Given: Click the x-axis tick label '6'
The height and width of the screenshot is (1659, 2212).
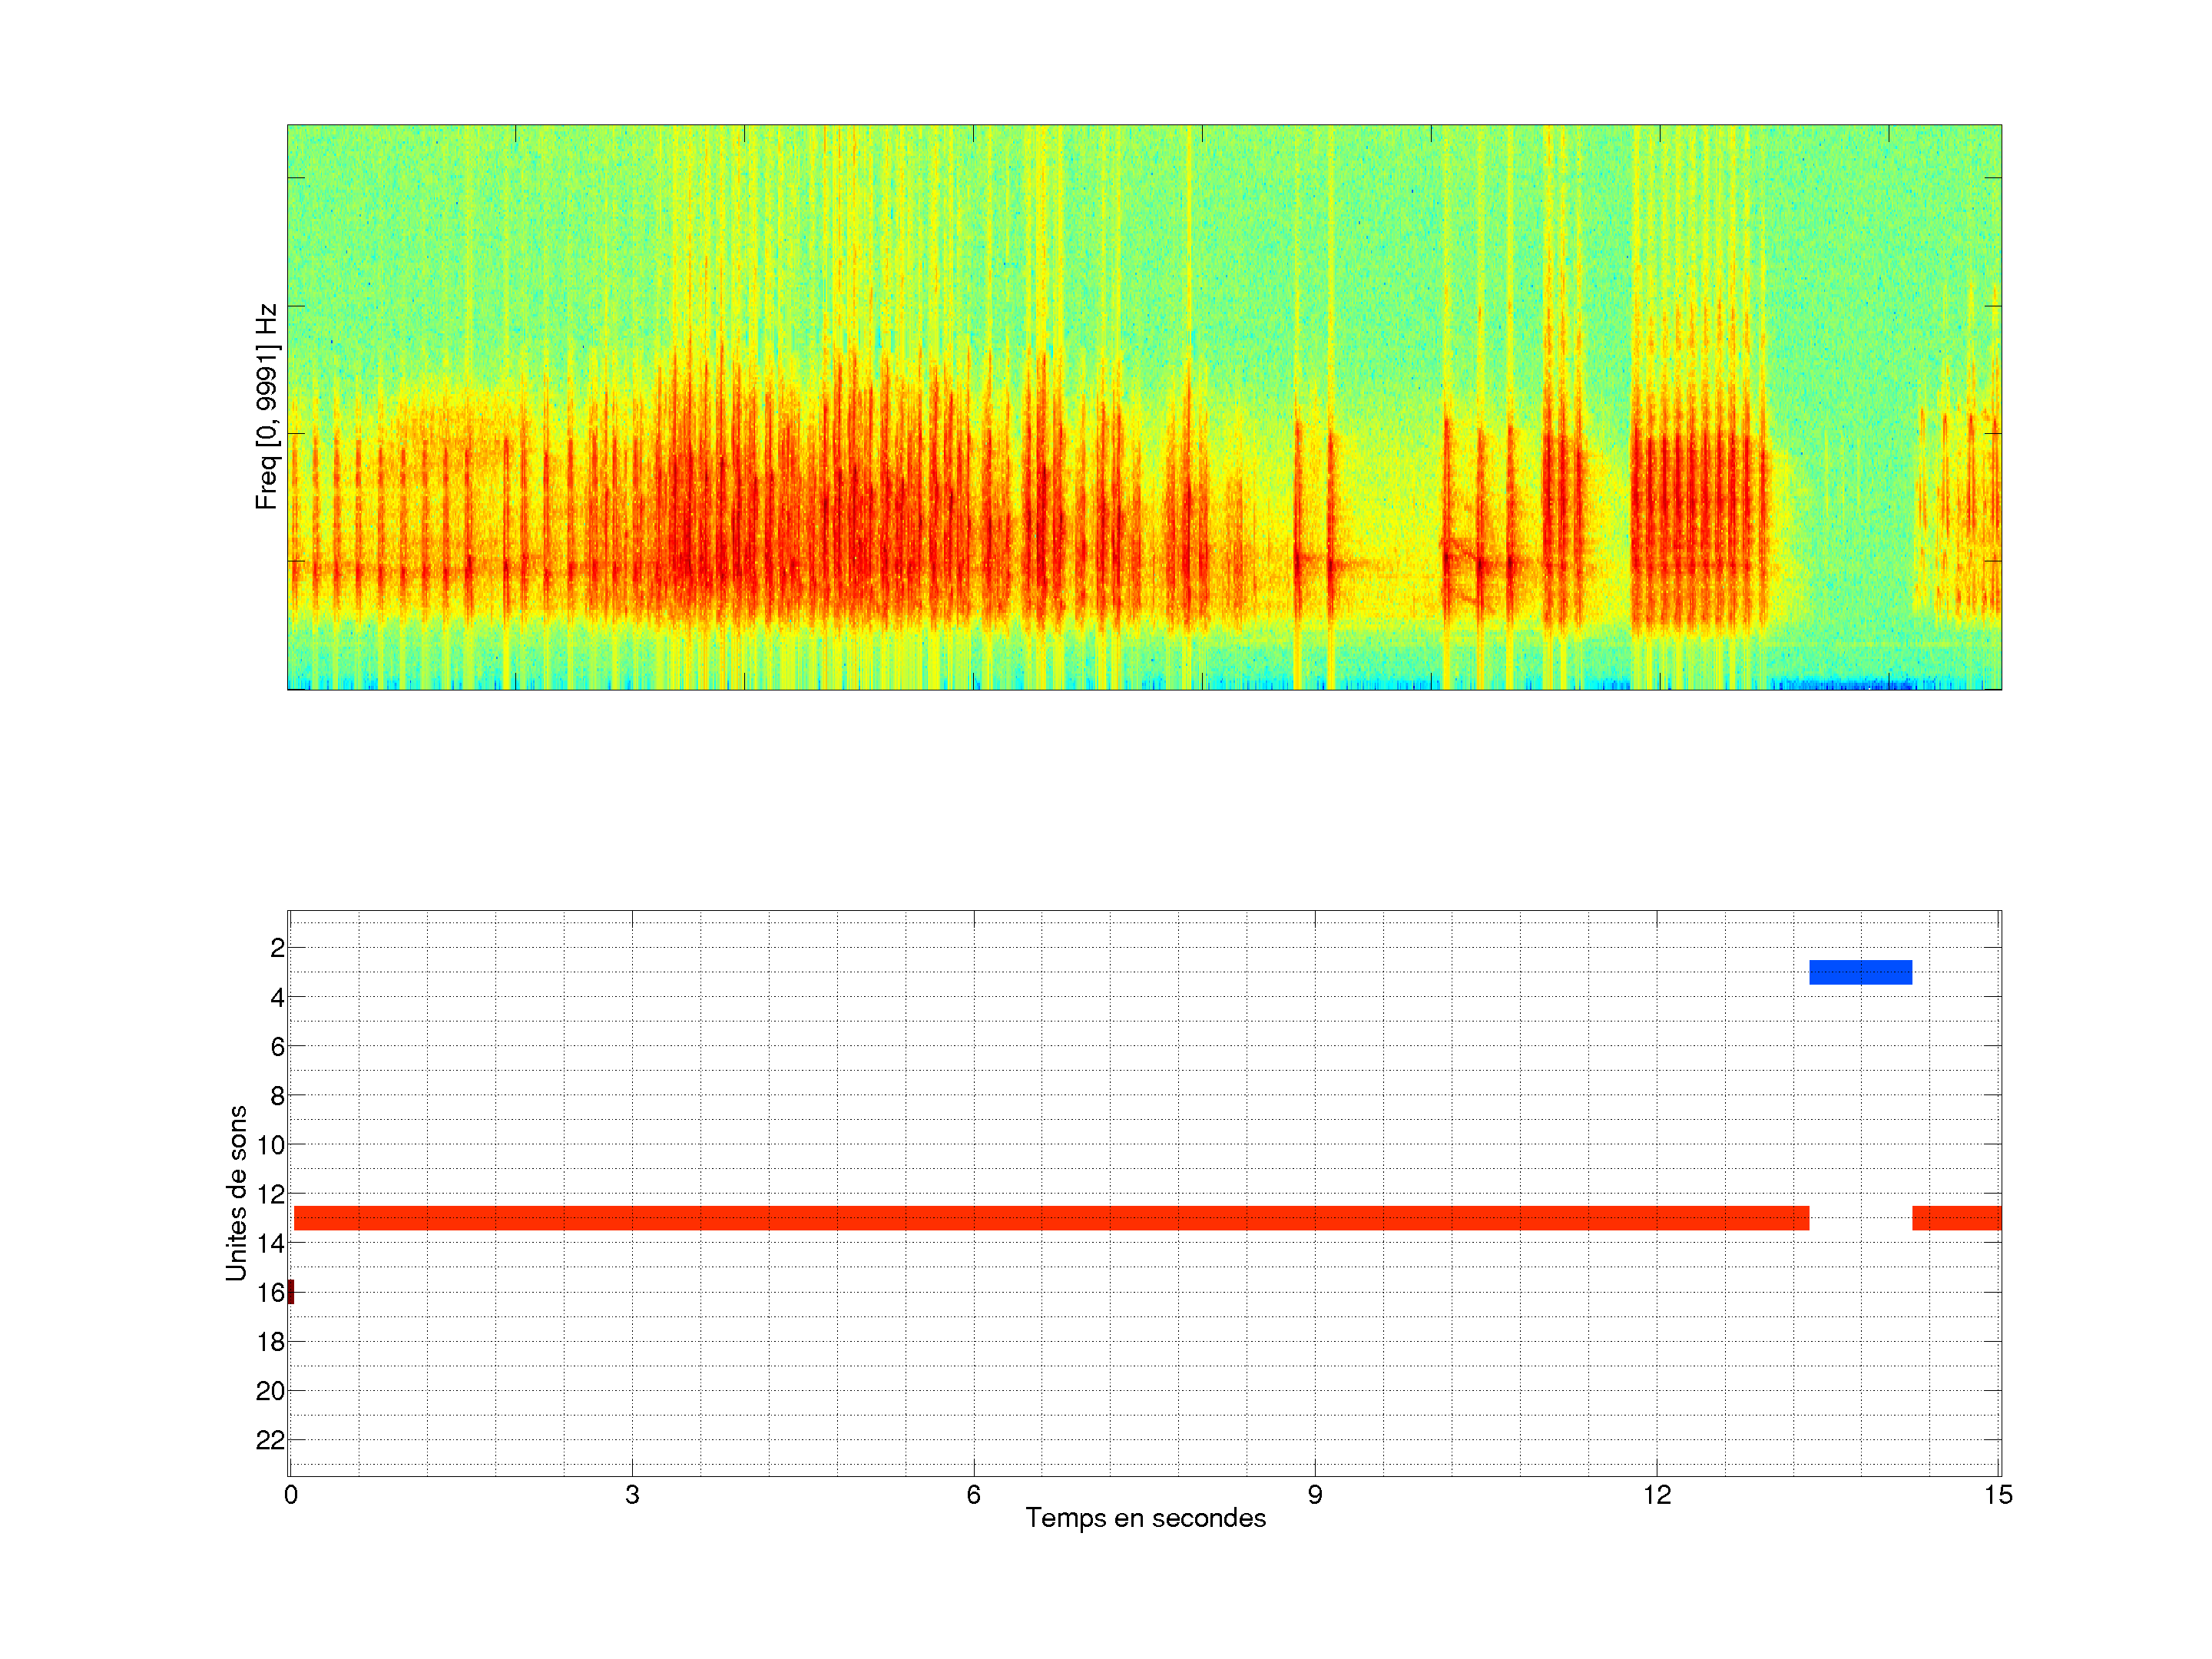Looking at the screenshot, I should click(973, 1495).
